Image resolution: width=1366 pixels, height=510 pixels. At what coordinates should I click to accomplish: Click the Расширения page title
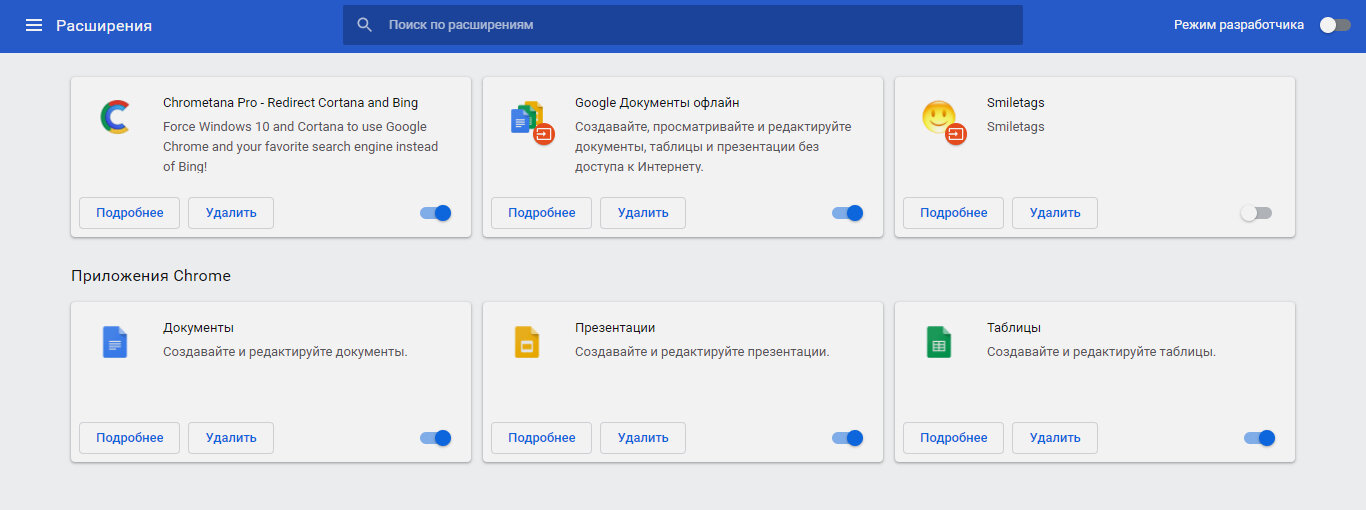[x=104, y=25]
